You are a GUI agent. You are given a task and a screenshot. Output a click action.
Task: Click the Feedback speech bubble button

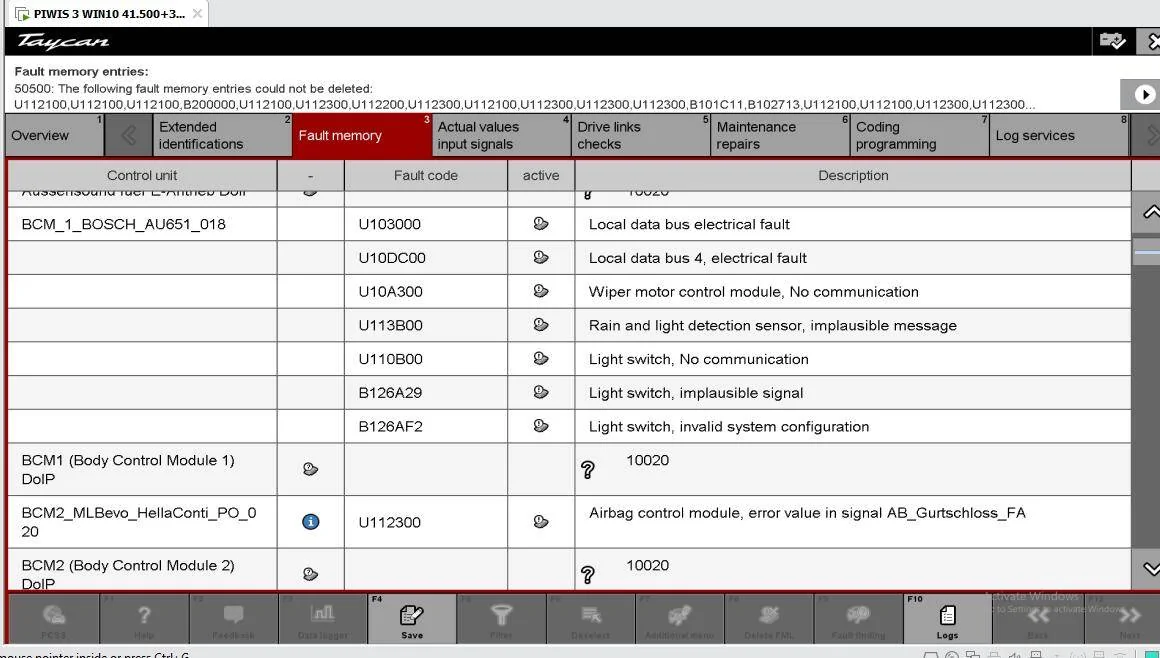(233, 619)
